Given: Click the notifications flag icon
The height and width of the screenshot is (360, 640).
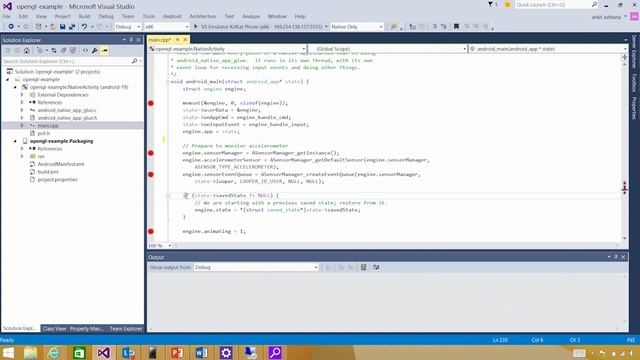Looking at the screenshot, I should [491, 4].
